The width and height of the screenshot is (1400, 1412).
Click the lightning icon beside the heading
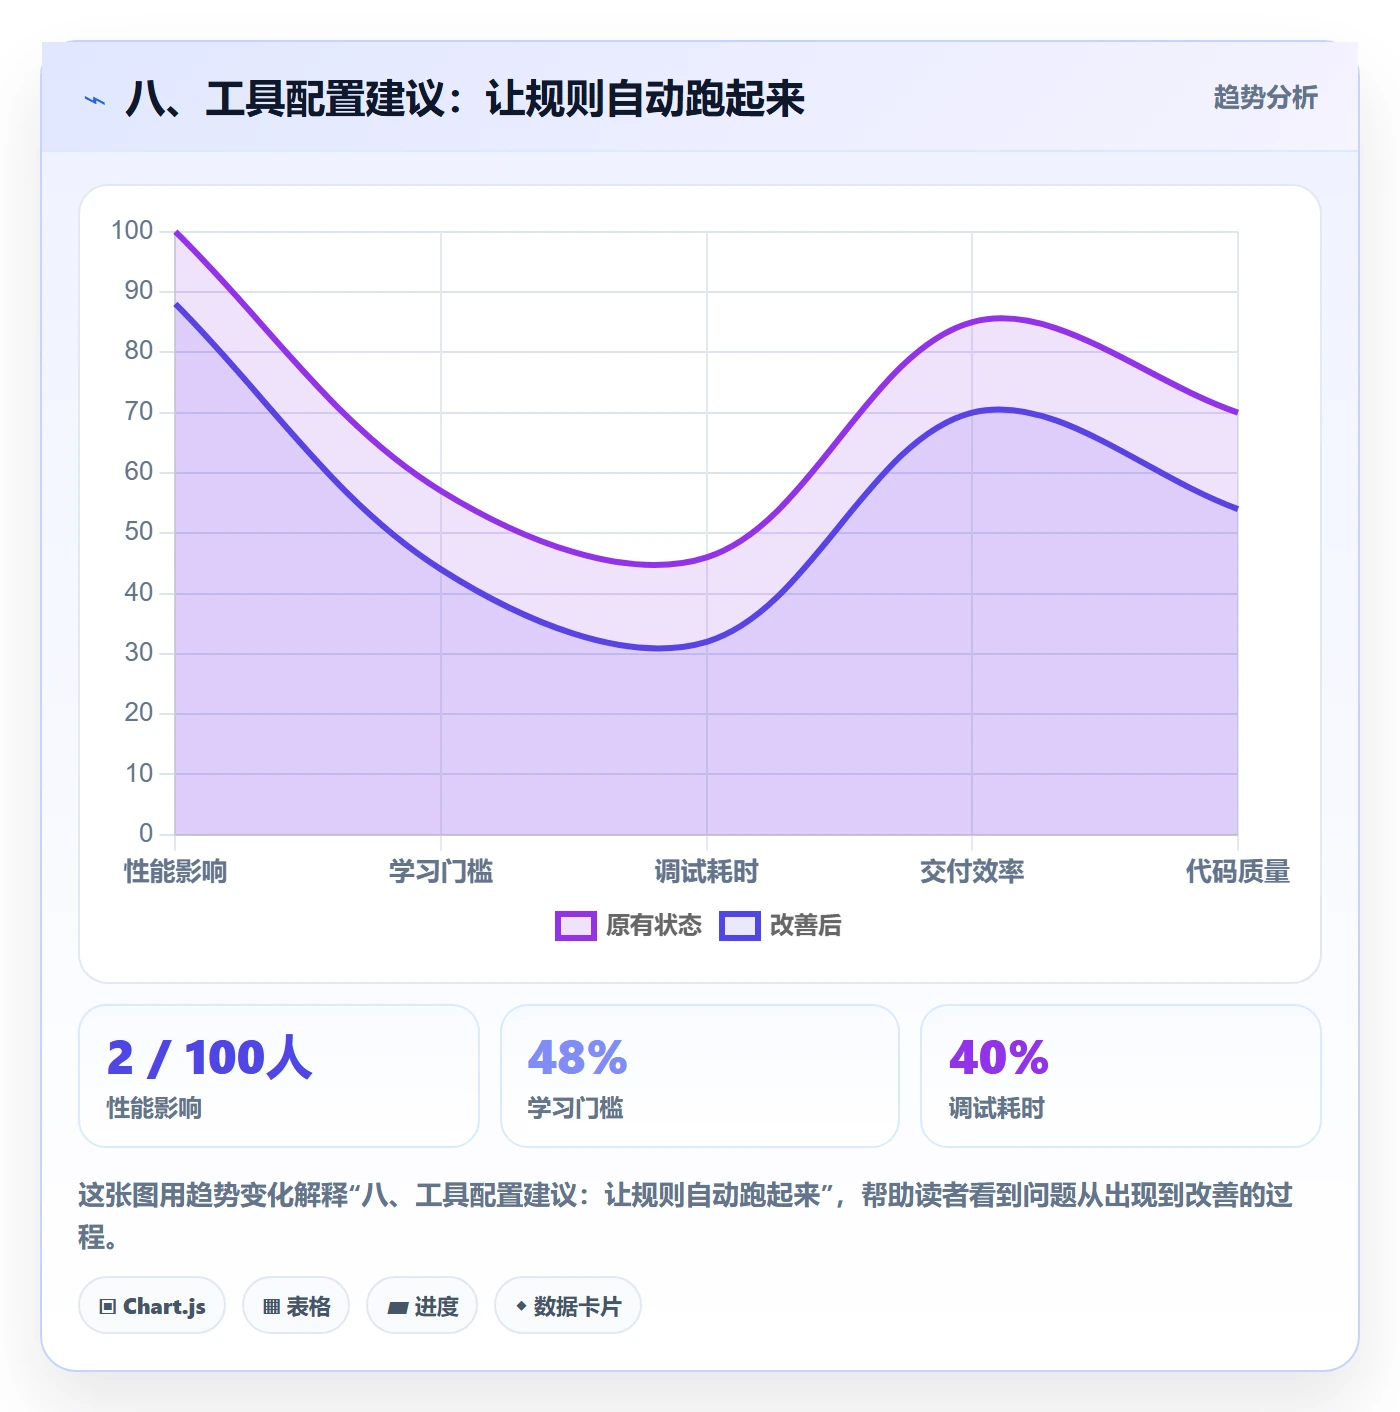95,100
